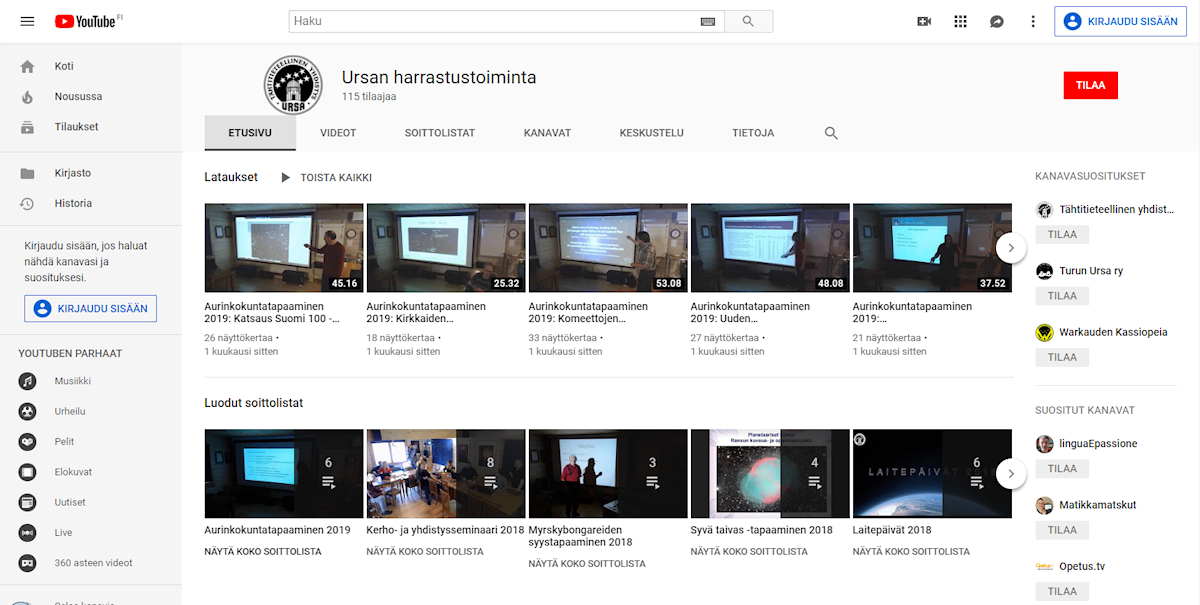Screen dimensions: 1200x605
Task: Open the hamburger guide menu
Action: pos(27,21)
